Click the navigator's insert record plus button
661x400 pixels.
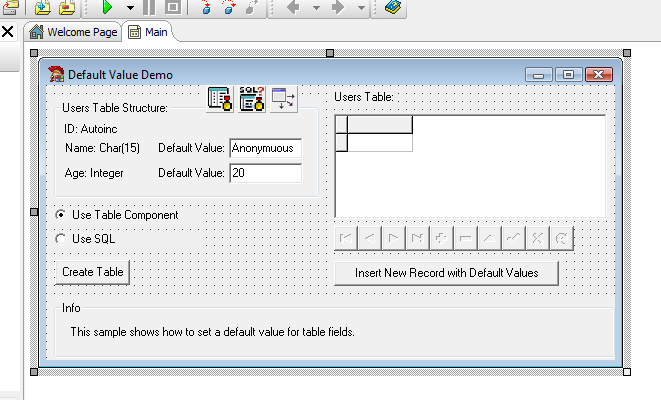pyautogui.click(x=441, y=238)
